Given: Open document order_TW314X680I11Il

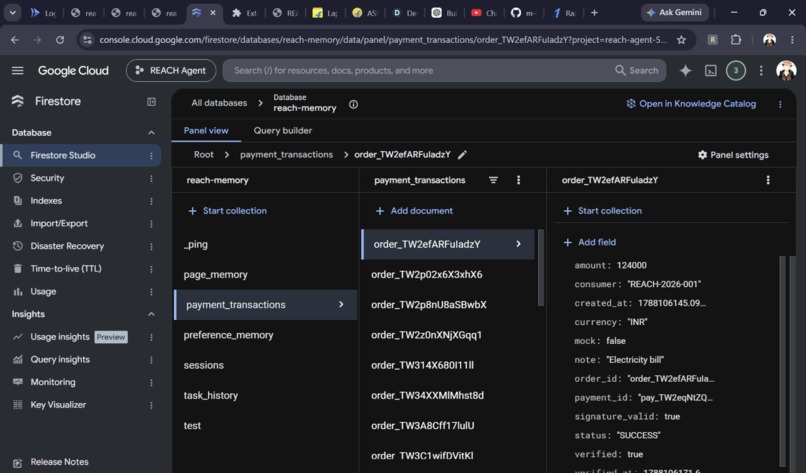Looking at the screenshot, I should coord(423,365).
